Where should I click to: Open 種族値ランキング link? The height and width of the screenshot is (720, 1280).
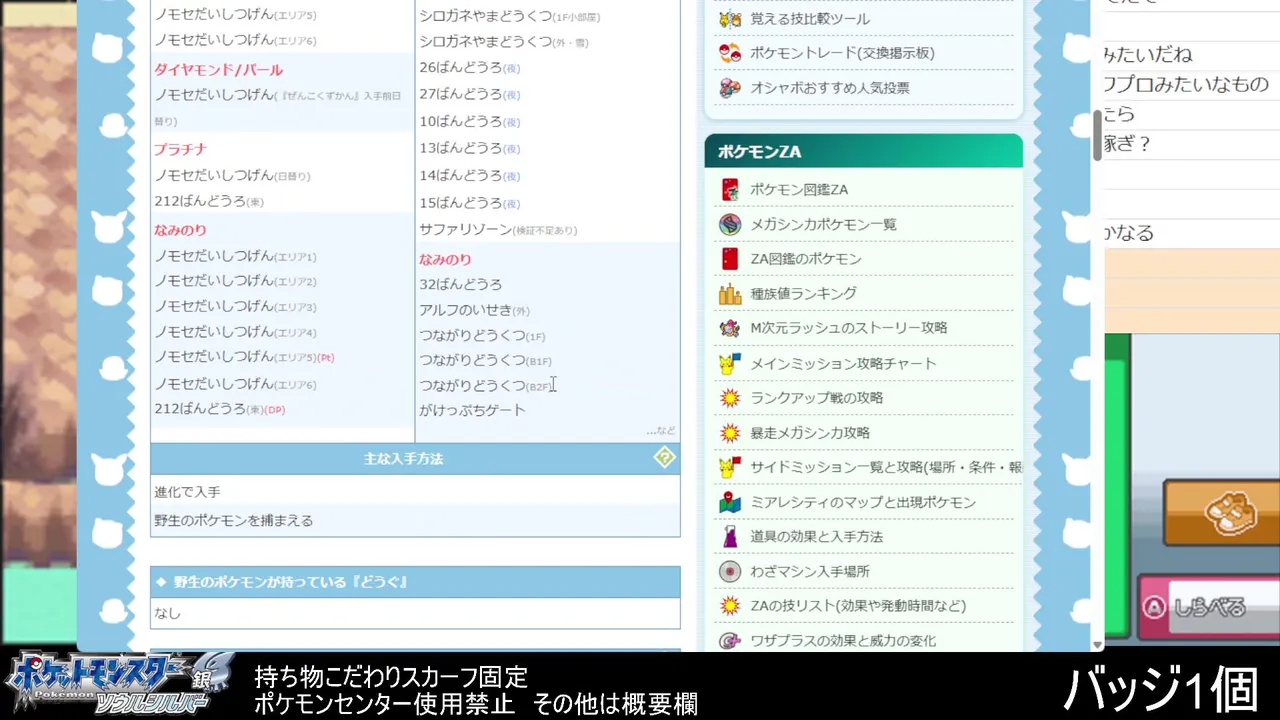pos(803,294)
